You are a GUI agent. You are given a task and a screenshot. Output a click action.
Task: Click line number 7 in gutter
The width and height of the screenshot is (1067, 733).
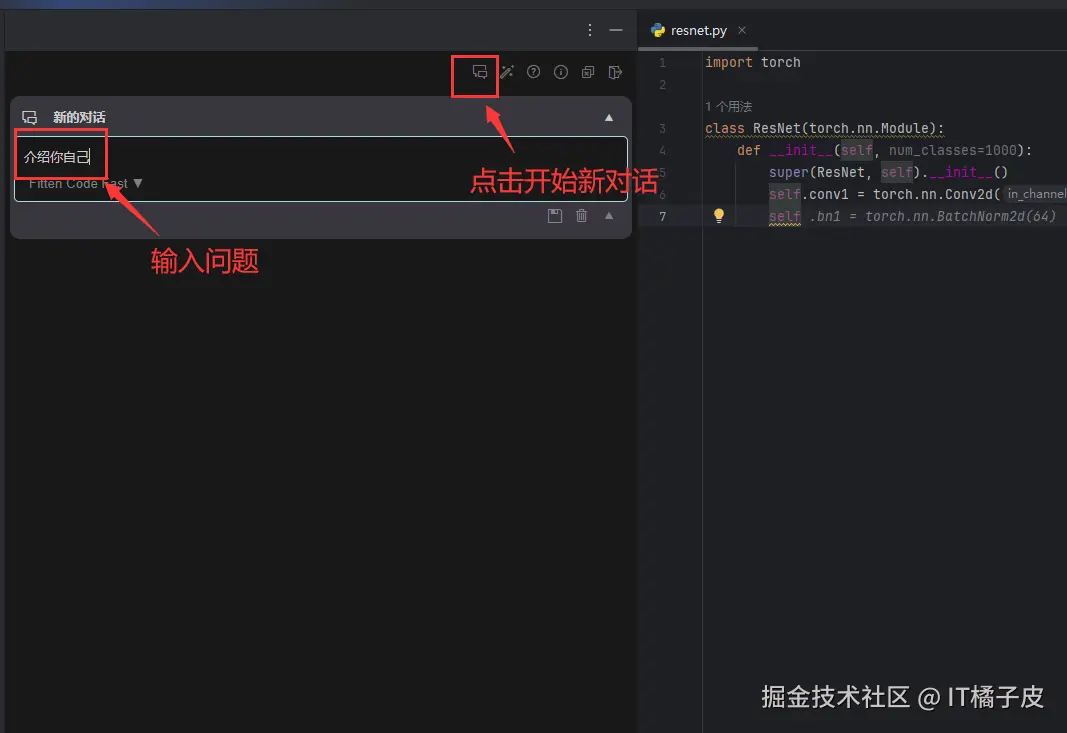click(x=663, y=216)
